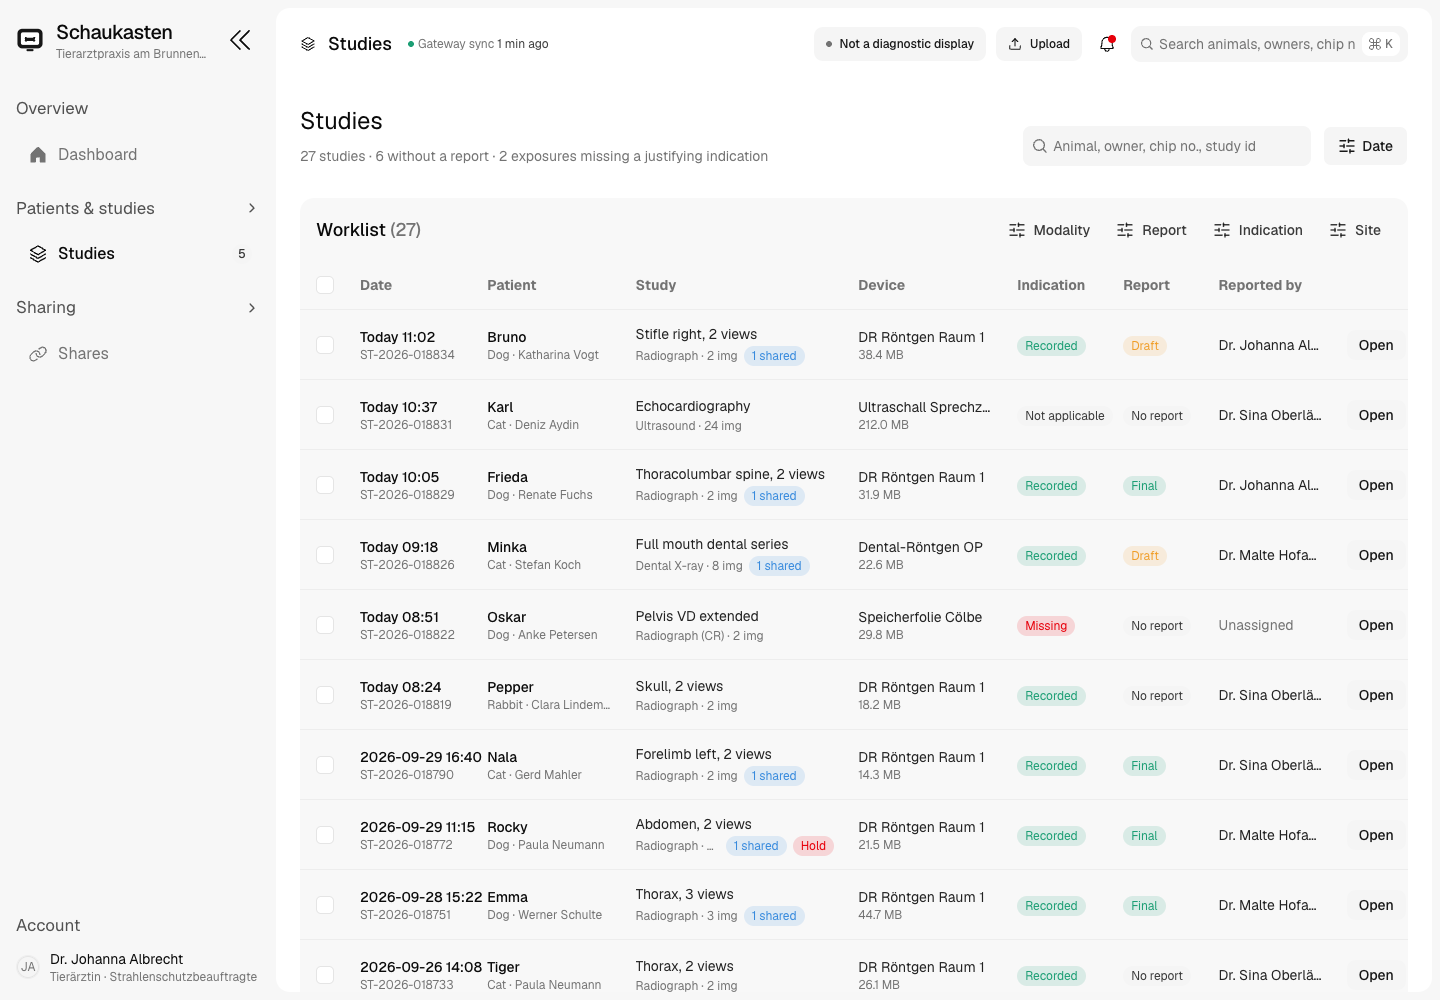Open Shares page
Viewport: 1440px width, 1000px height.
137,354
